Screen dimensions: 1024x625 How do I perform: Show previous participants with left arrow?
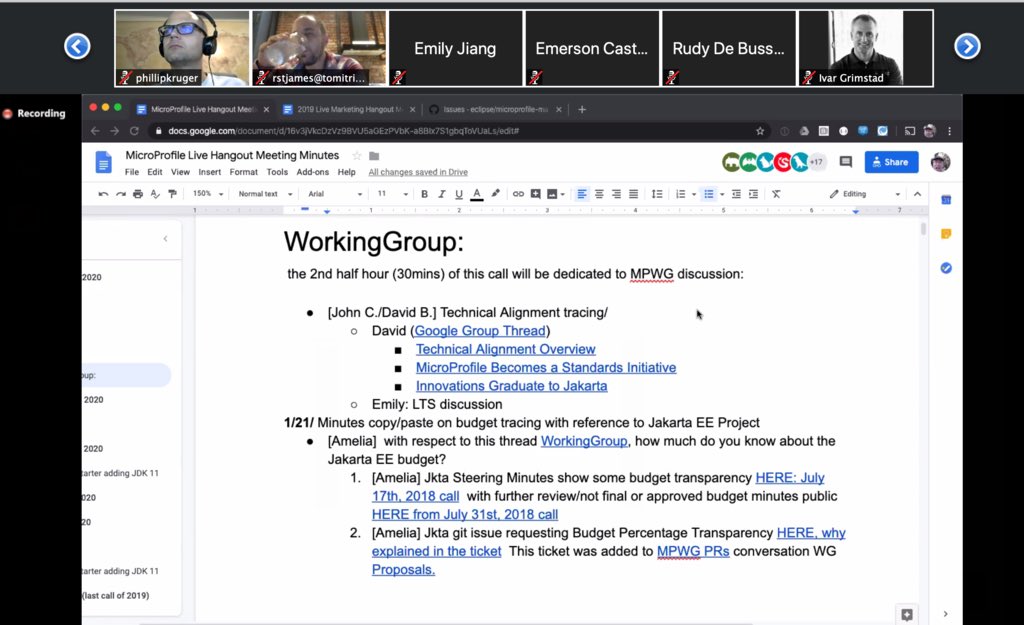pos(77,46)
